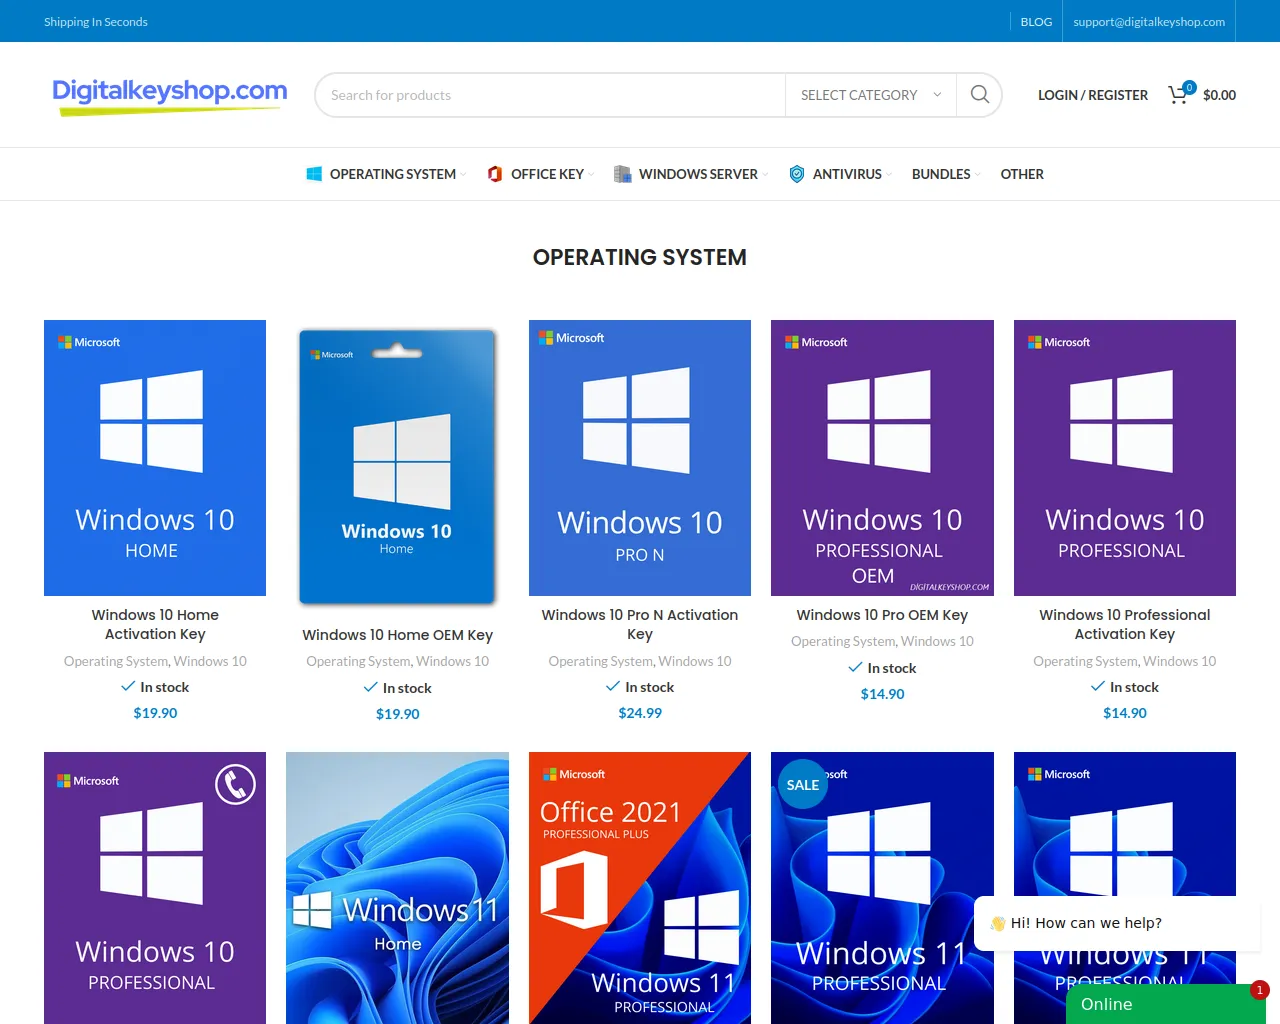Open Windows 10 Pro OEM Key title
The width and height of the screenshot is (1280, 1024).
click(x=882, y=615)
